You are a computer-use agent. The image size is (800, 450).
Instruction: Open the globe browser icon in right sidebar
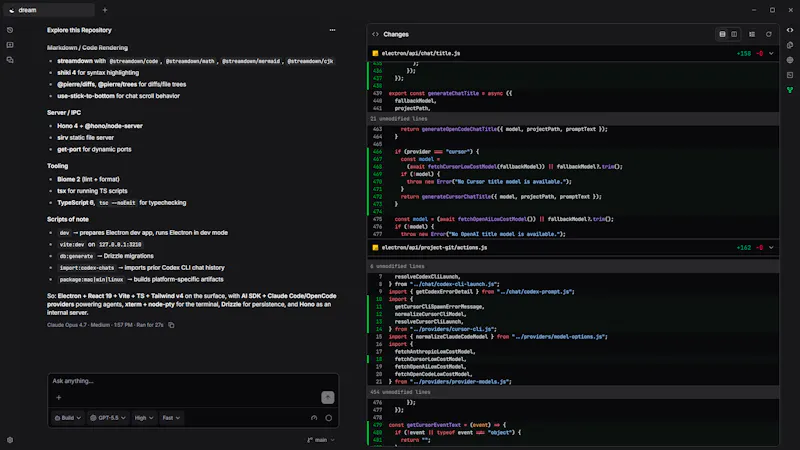790,60
